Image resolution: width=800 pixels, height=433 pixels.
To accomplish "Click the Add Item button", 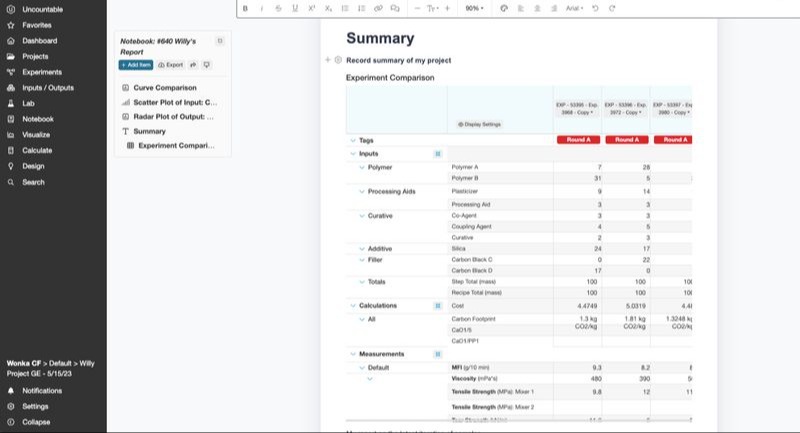I will point(135,64).
